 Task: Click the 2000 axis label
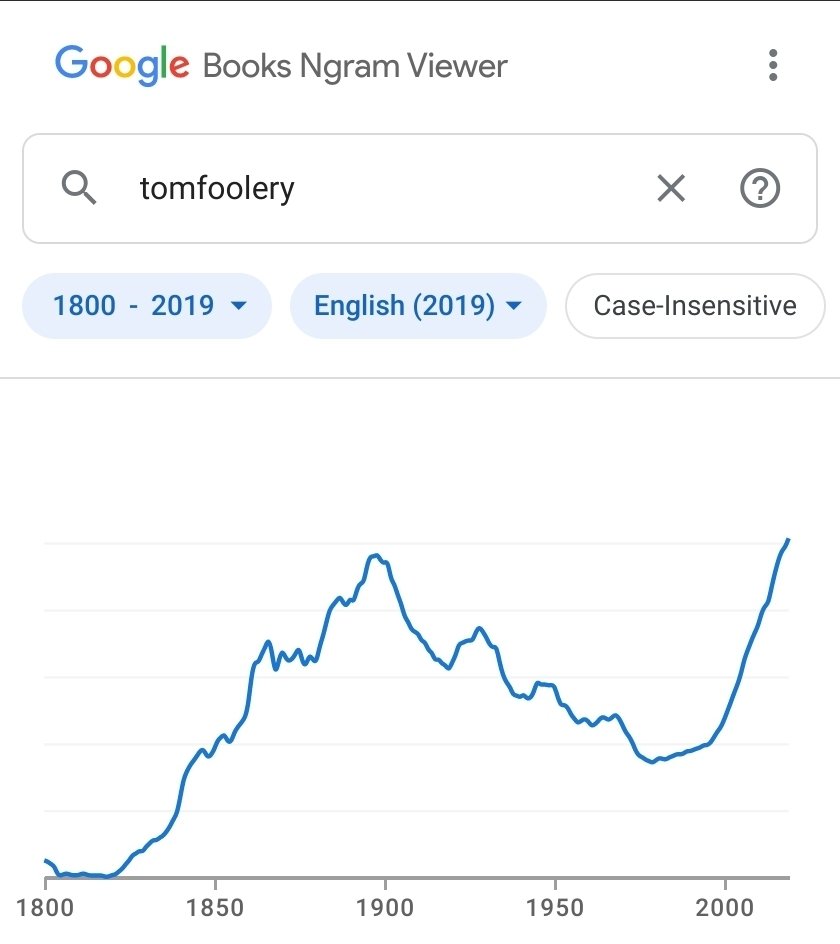725,908
